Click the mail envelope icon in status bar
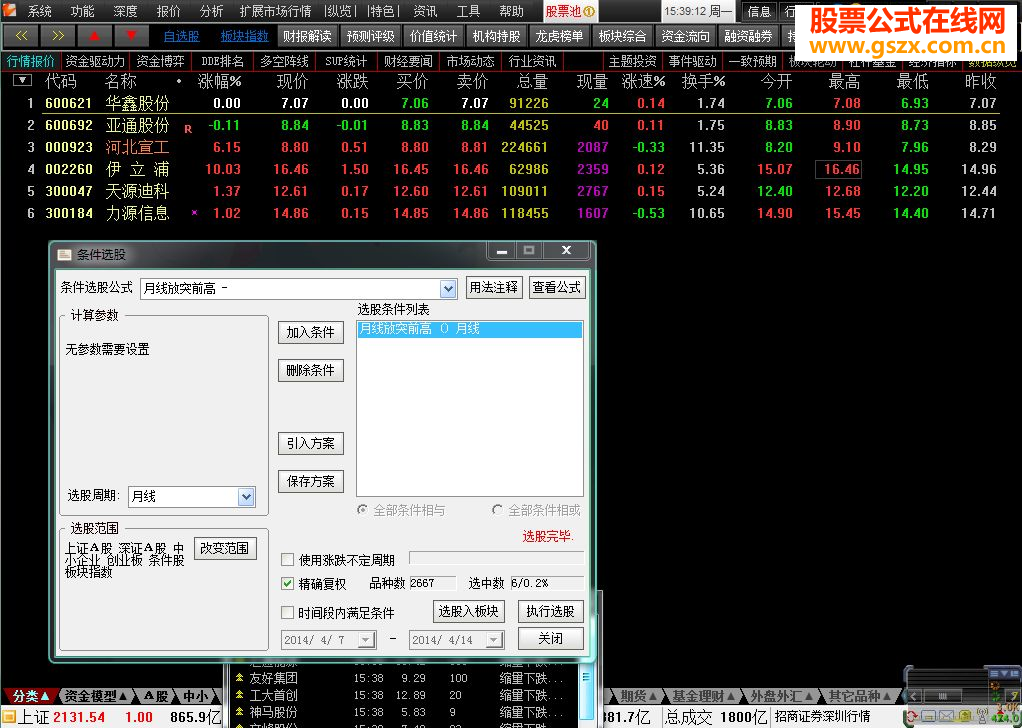 pyautogui.click(x=946, y=717)
